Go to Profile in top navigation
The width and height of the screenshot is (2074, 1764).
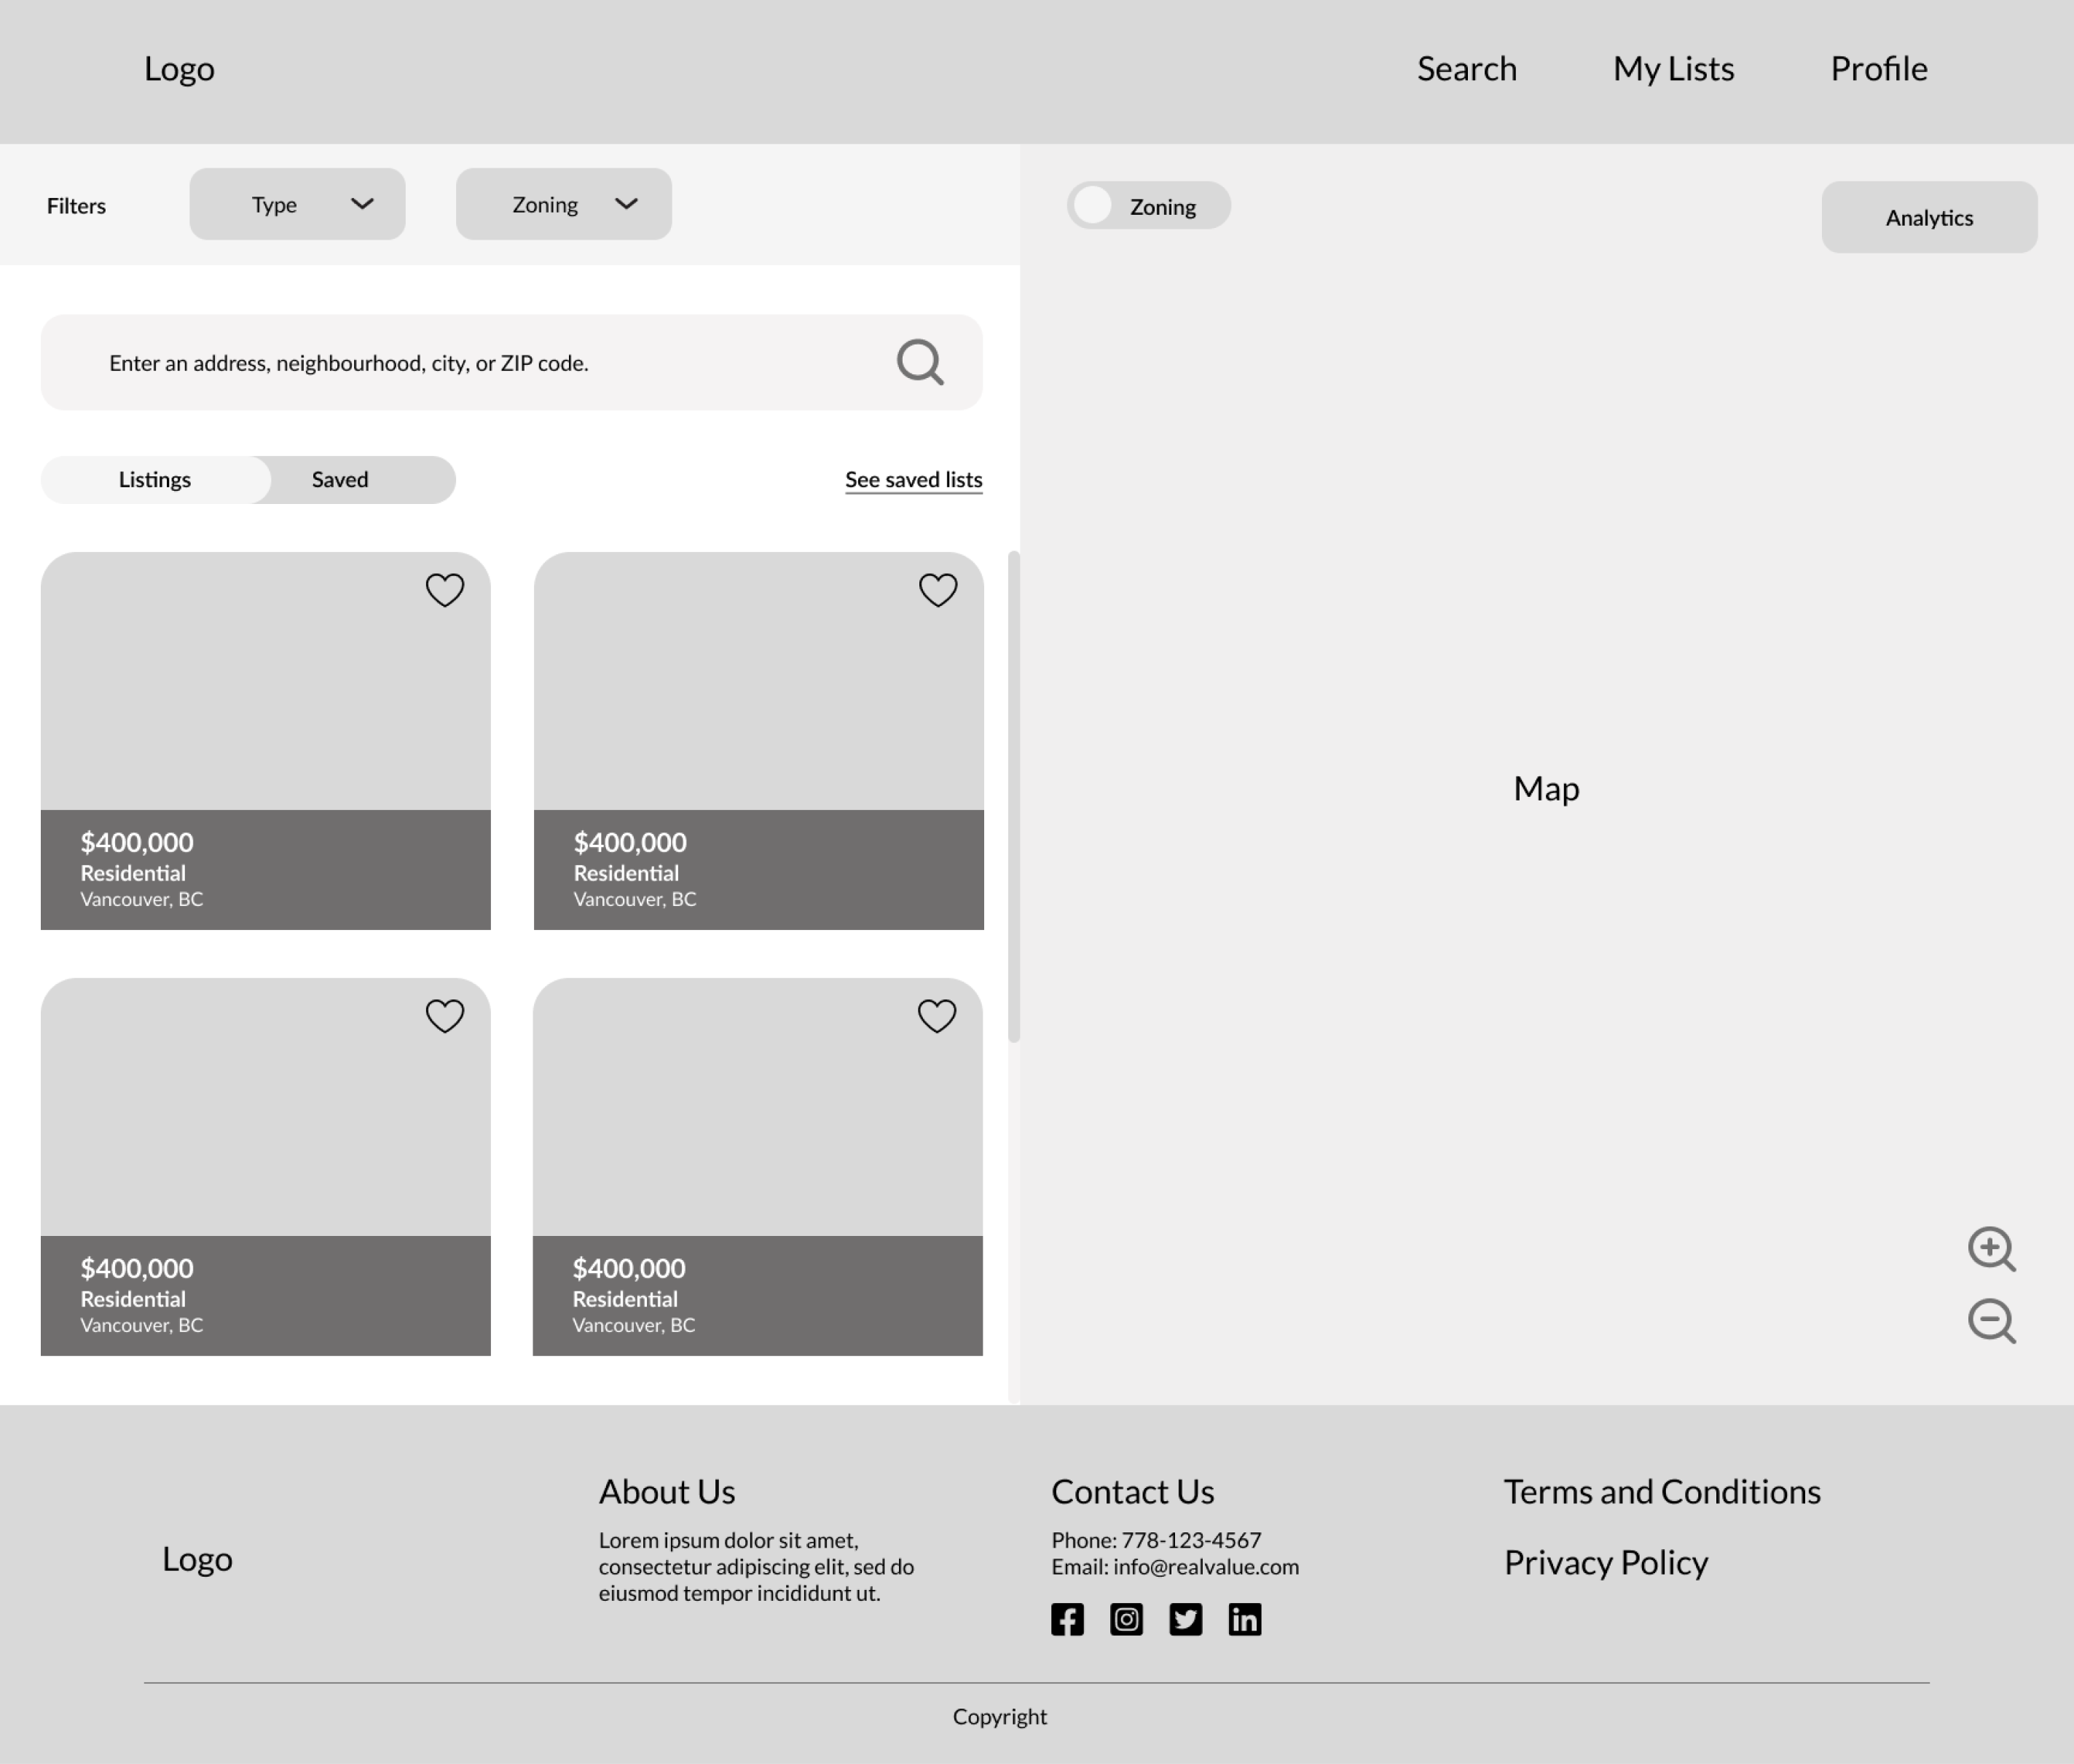pyautogui.click(x=1878, y=69)
